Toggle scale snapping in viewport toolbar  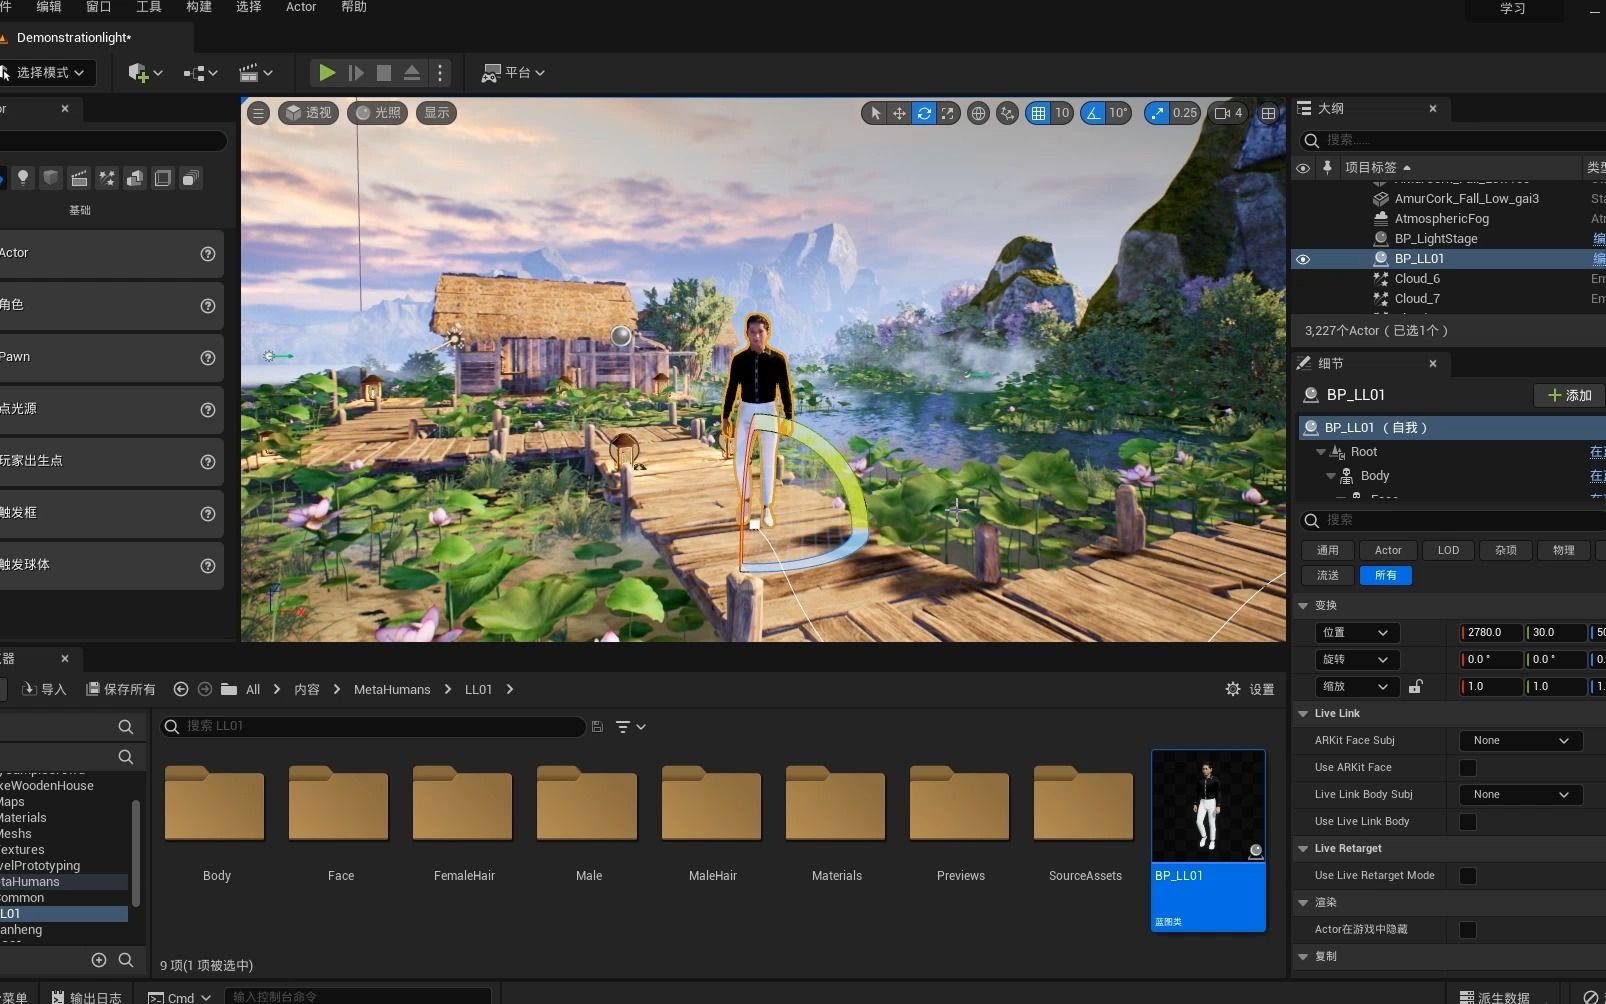coord(1157,113)
